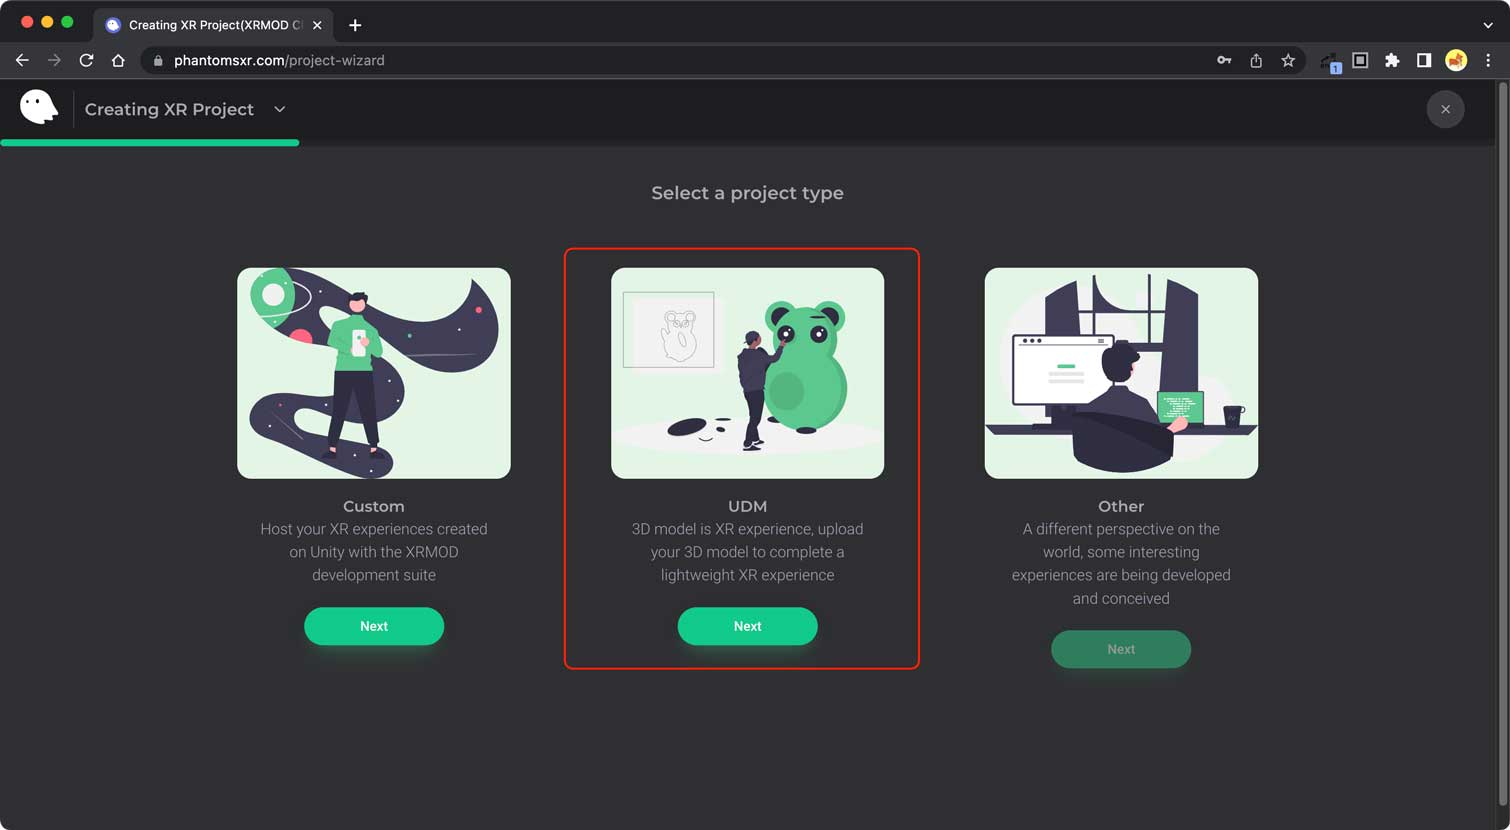Open the share icon in address bar
Viewport: 1510px width, 830px height.
point(1256,60)
